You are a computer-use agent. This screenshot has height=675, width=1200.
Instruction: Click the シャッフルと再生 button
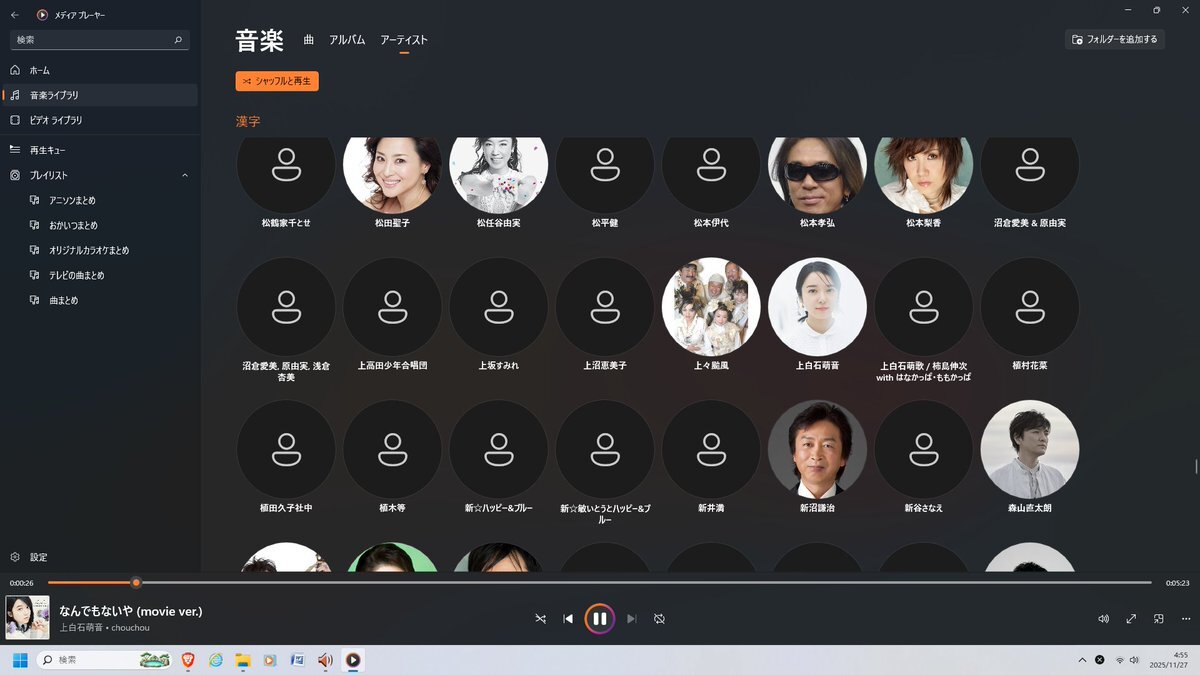point(277,81)
